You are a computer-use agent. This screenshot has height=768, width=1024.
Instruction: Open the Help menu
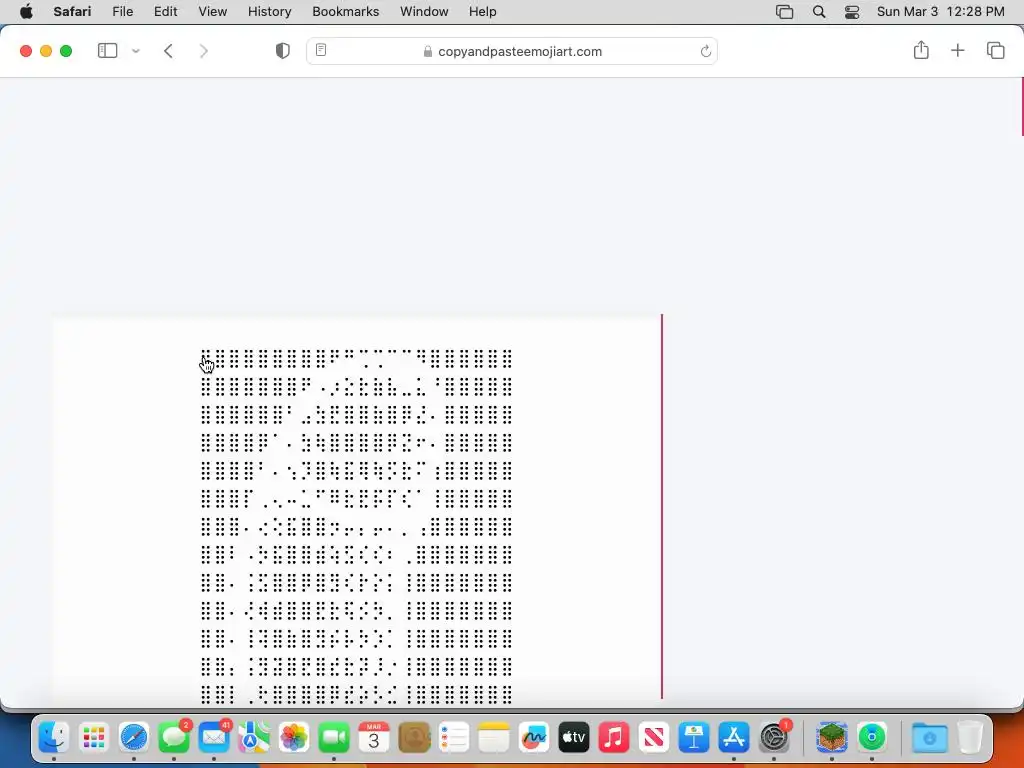click(483, 11)
